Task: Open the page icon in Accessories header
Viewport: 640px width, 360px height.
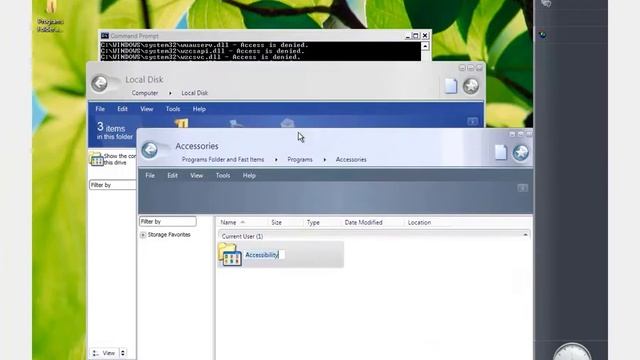Action: pyautogui.click(x=501, y=152)
